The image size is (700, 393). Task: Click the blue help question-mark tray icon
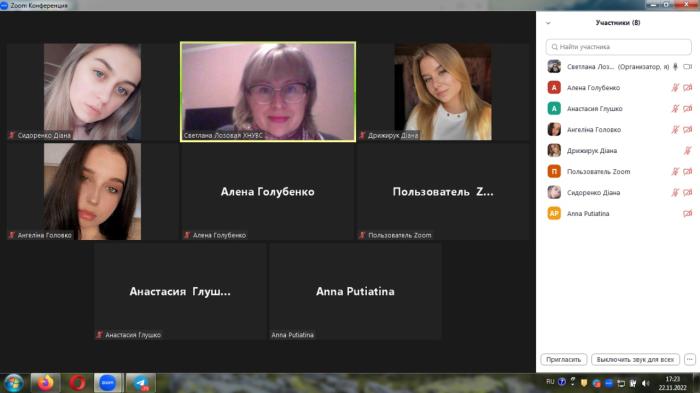click(x=562, y=382)
